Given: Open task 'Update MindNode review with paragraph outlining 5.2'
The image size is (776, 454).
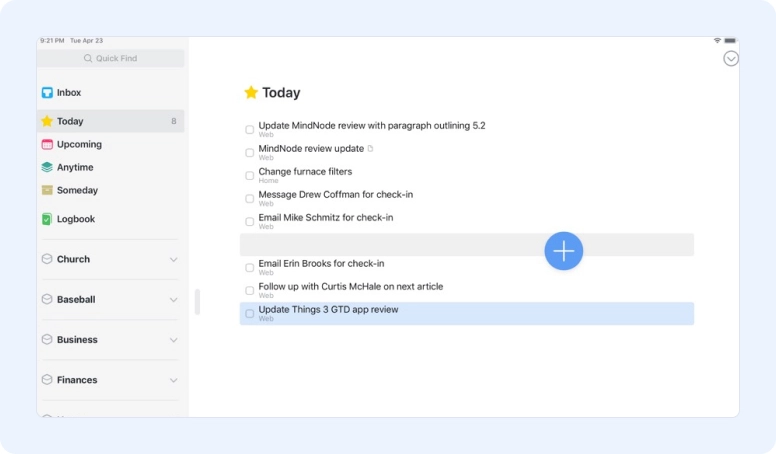Looking at the screenshot, I should click(372, 126).
